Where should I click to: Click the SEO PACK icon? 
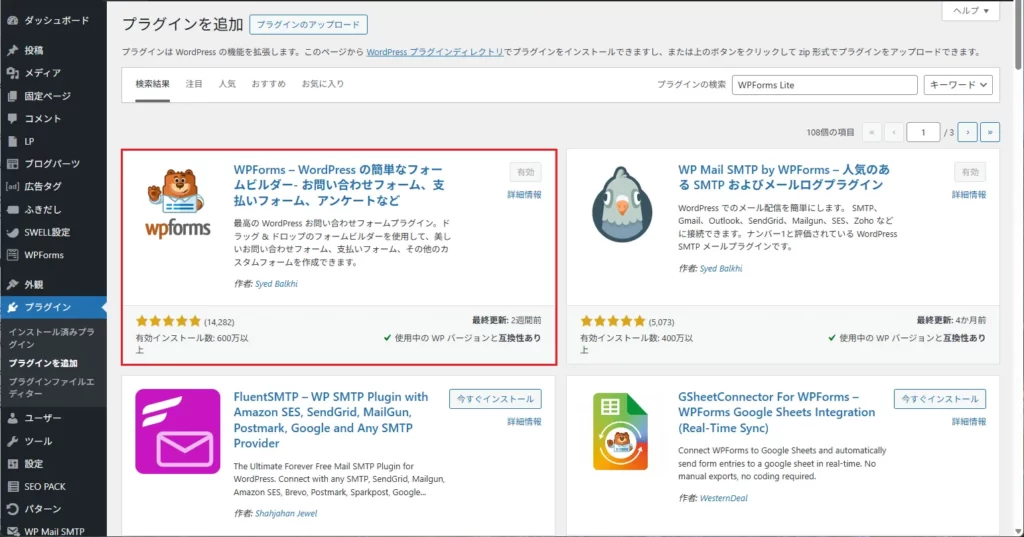(12, 487)
